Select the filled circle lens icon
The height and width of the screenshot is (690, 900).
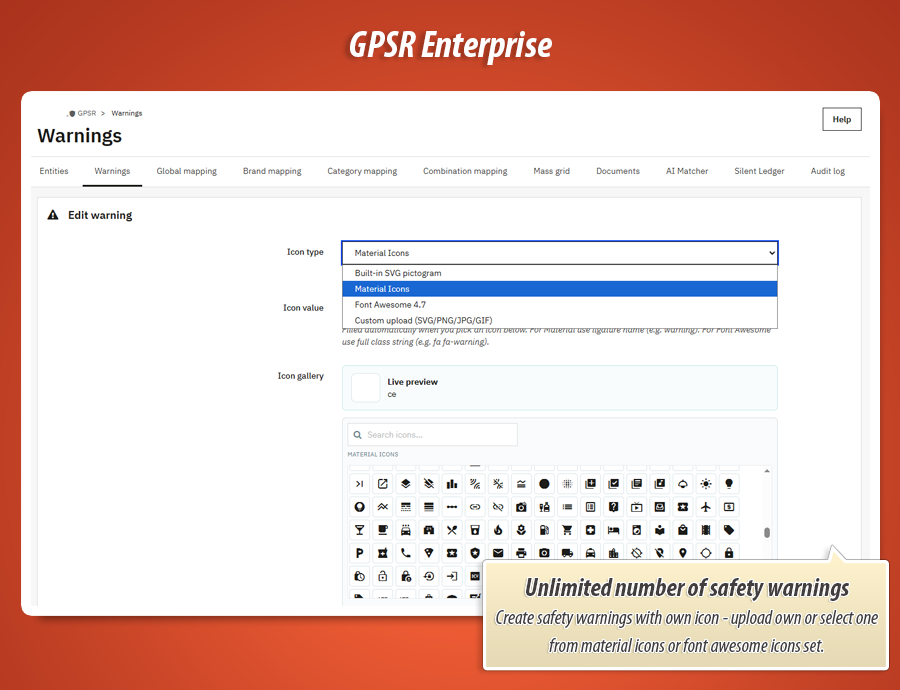point(544,484)
